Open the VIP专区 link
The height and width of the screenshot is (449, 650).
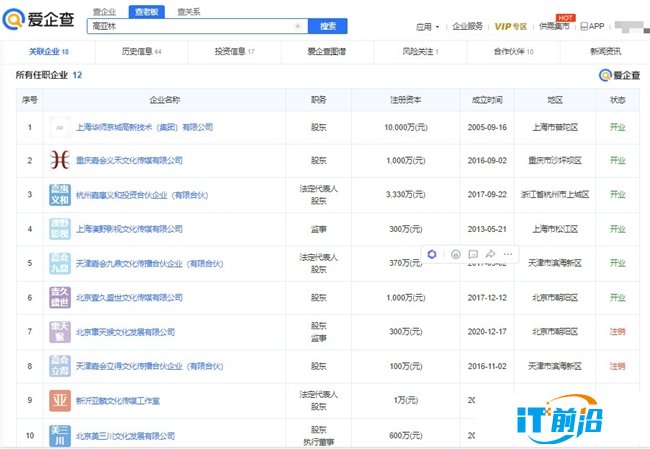click(x=511, y=27)
